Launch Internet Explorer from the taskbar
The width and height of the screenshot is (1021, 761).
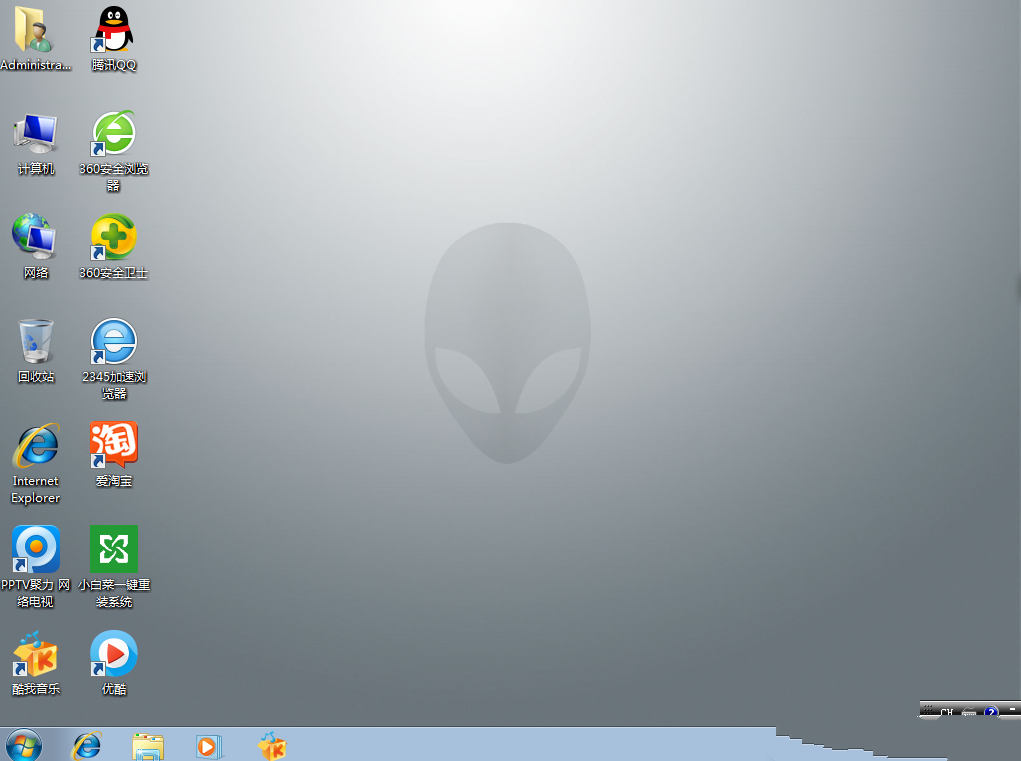click(87, 745)
